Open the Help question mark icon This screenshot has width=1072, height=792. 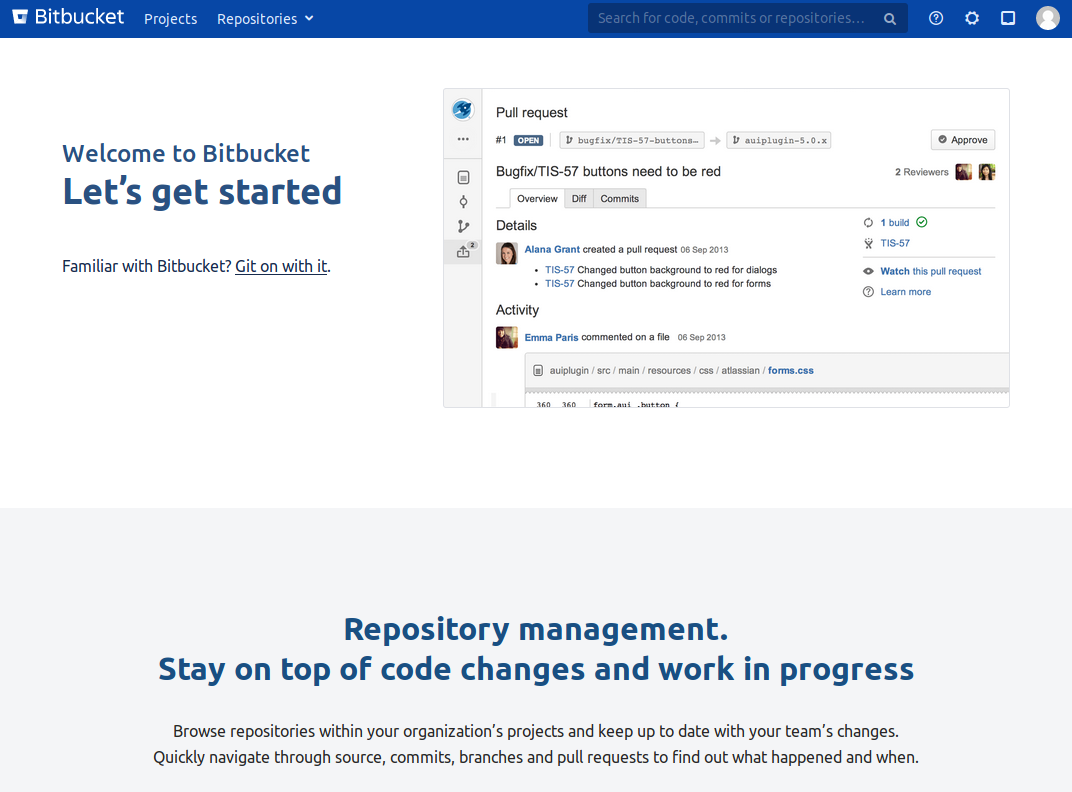click(x=936, y=18)
